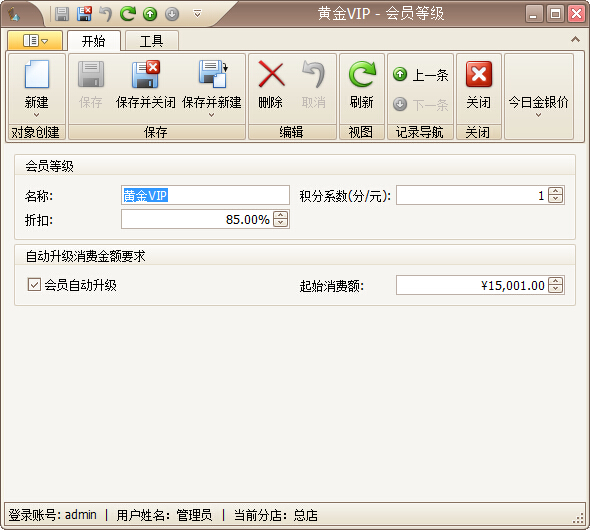Toggle the 会员自动升级 checkbox
The image size is (590, 530).
34,285
